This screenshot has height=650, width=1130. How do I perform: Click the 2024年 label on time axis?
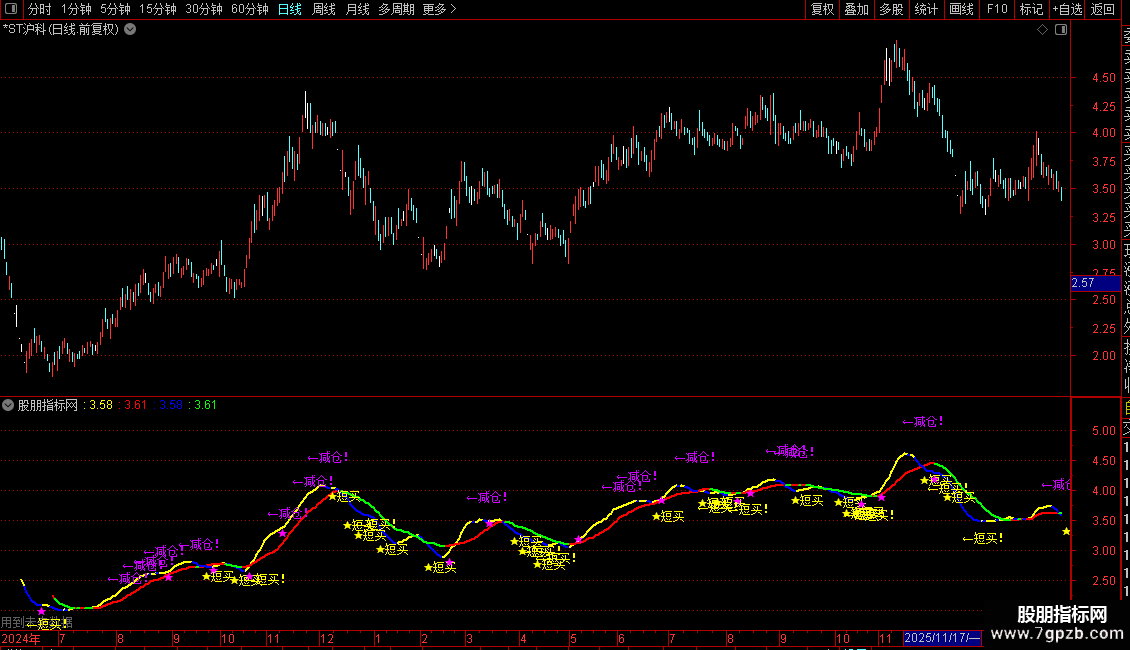pos(21,638)
